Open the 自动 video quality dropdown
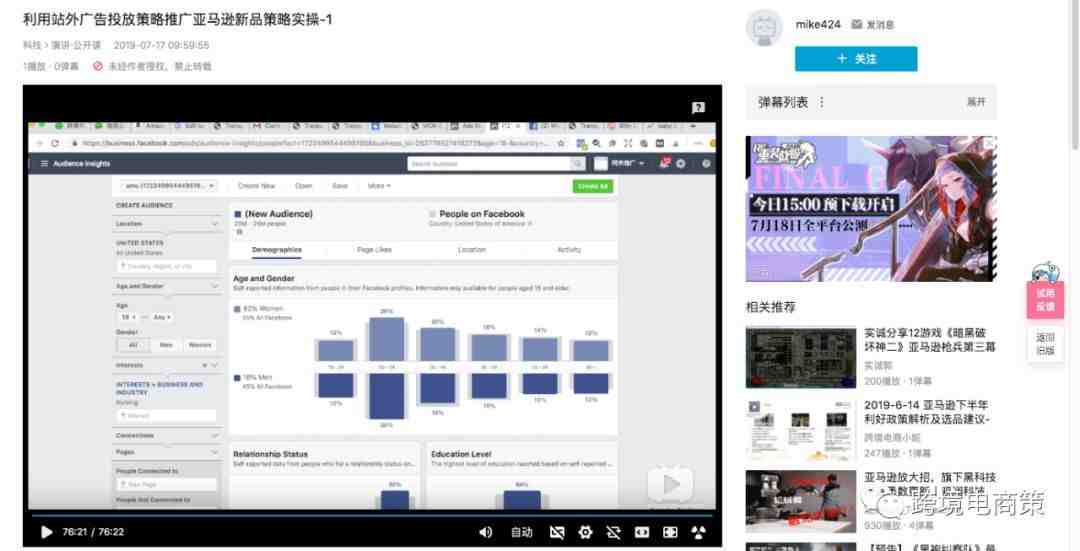 point(521,532)
